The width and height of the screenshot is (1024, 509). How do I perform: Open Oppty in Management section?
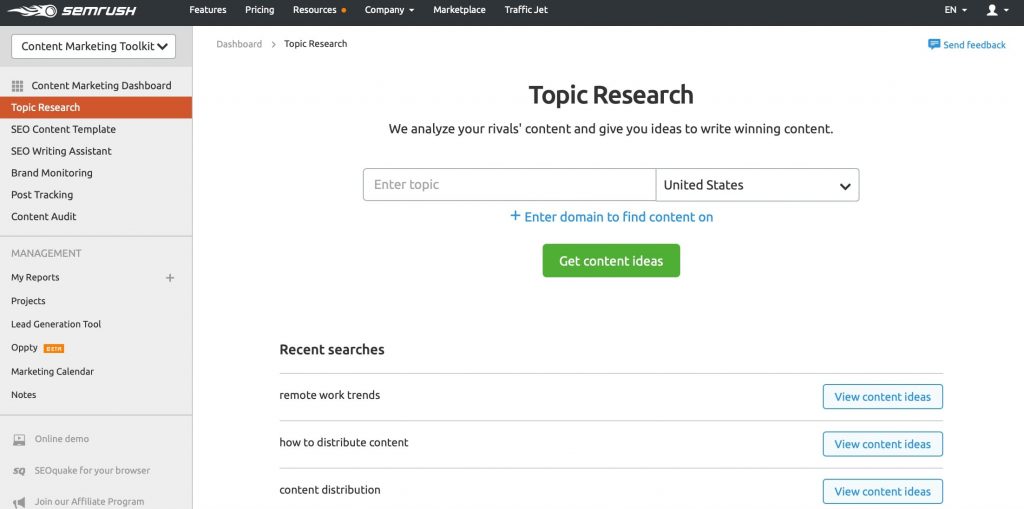click(x=24, y=348)
